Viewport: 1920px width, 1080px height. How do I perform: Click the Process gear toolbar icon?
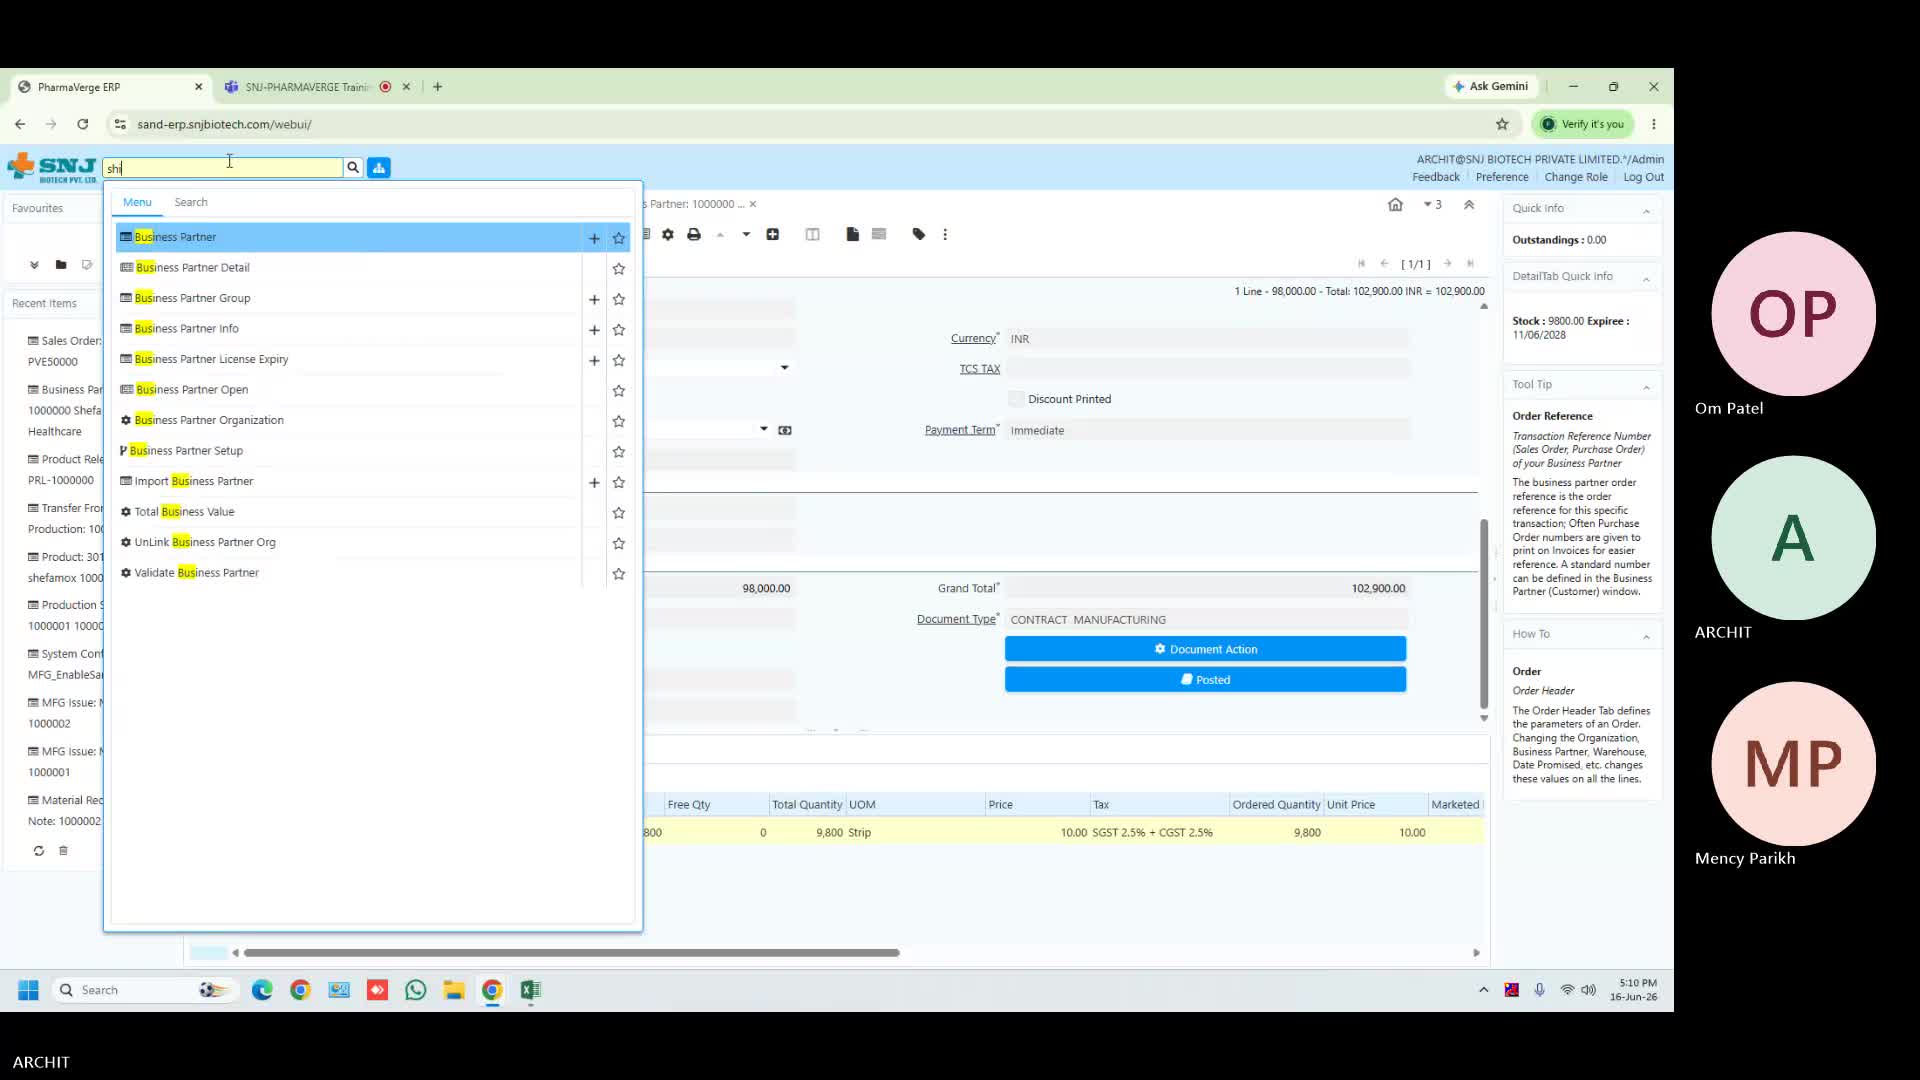tap(668, 234)
